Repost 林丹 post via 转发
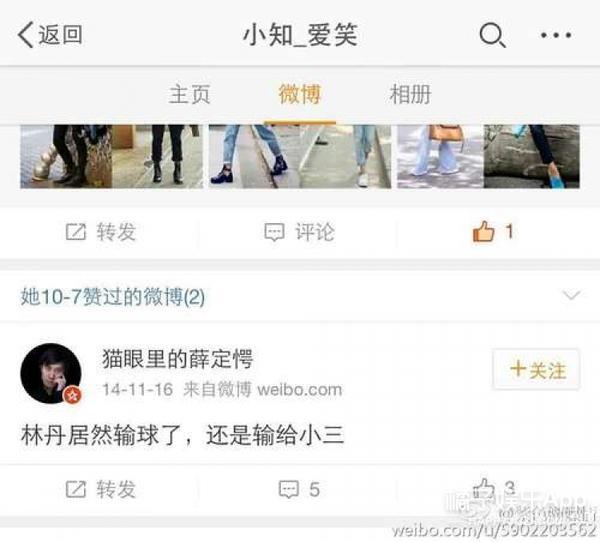600x542 pixels. pos(101,489)
